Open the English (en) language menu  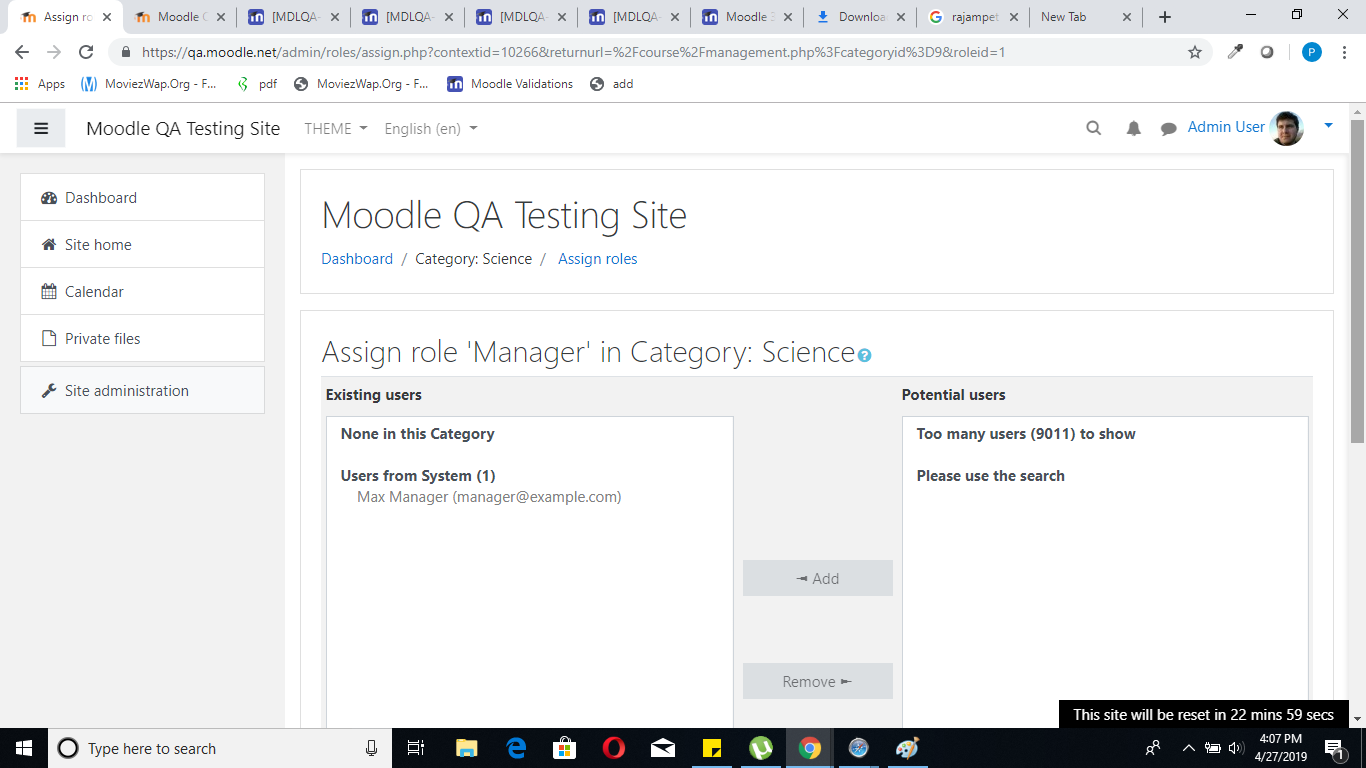click(x=431, y=128)
